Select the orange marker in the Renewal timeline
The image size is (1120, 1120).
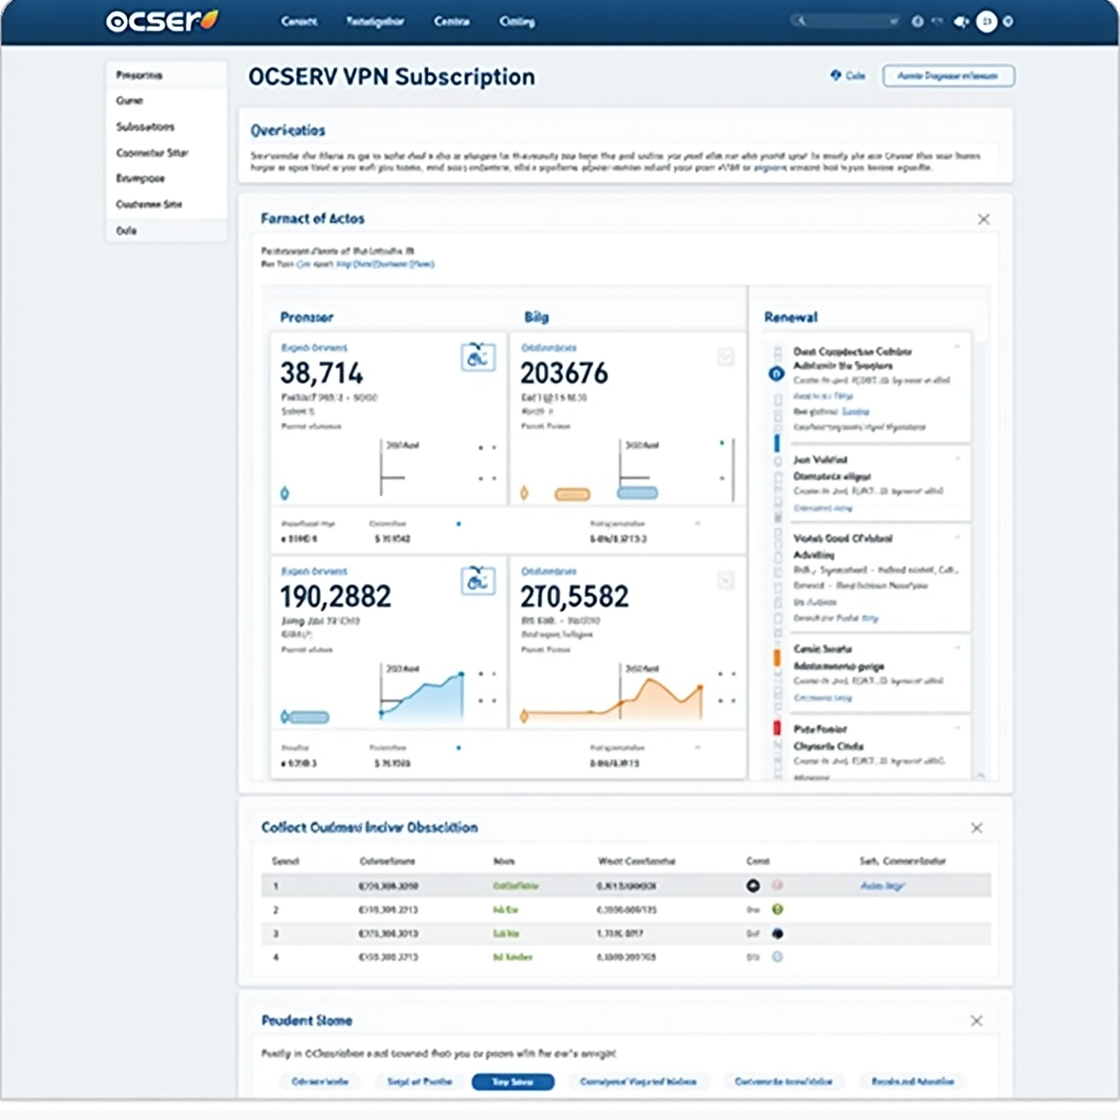click(x=777, y=658)
